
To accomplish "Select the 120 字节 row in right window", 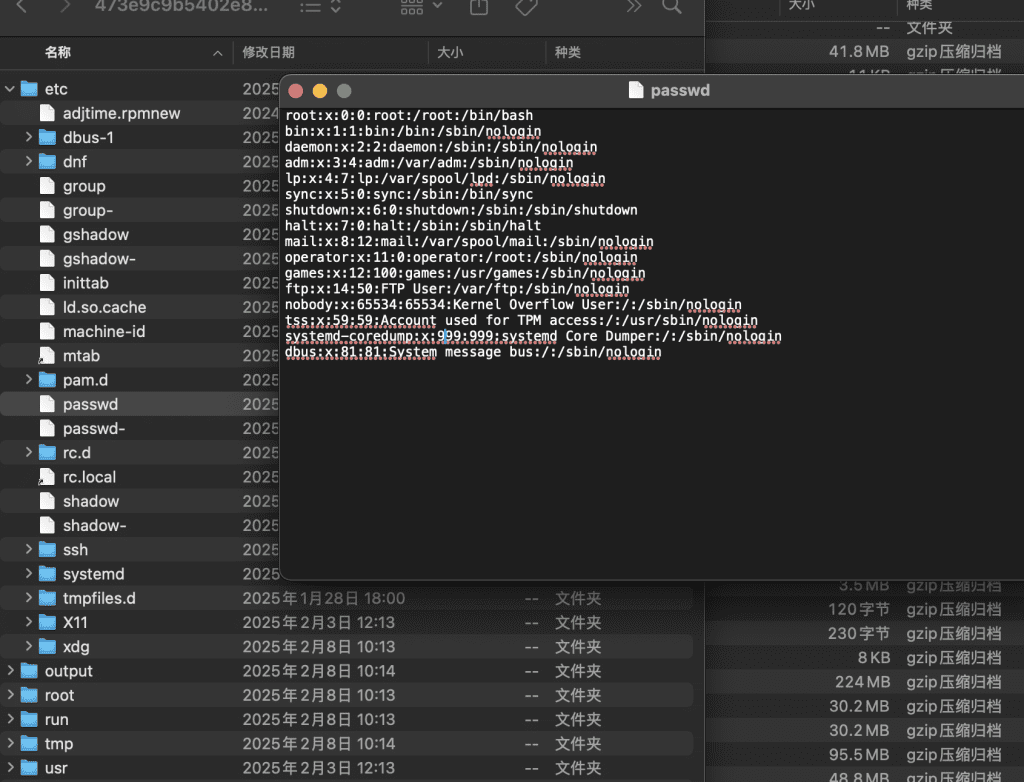I will tap(865, 610).
